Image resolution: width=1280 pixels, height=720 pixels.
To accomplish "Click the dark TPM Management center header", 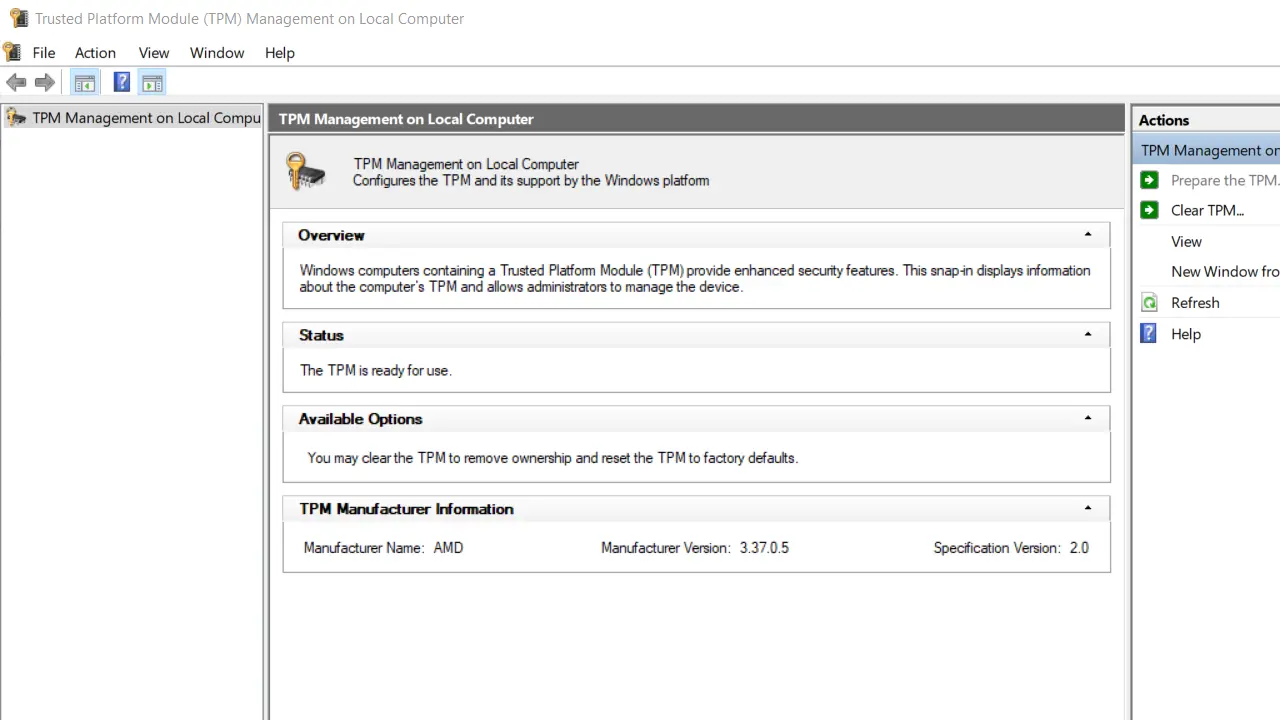I will point(697,119).
